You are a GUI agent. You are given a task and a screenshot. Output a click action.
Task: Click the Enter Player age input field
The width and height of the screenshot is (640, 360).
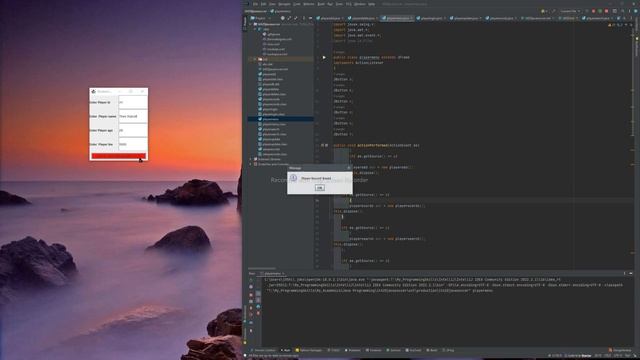133,130
